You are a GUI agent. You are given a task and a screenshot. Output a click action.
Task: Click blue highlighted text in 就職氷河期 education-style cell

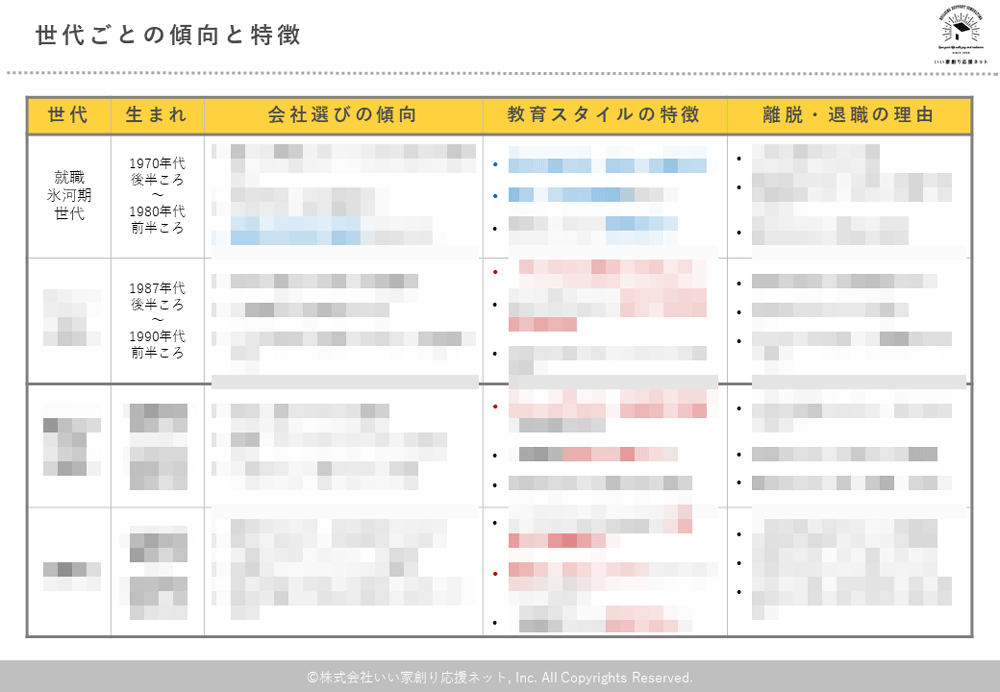click(600, 165)
